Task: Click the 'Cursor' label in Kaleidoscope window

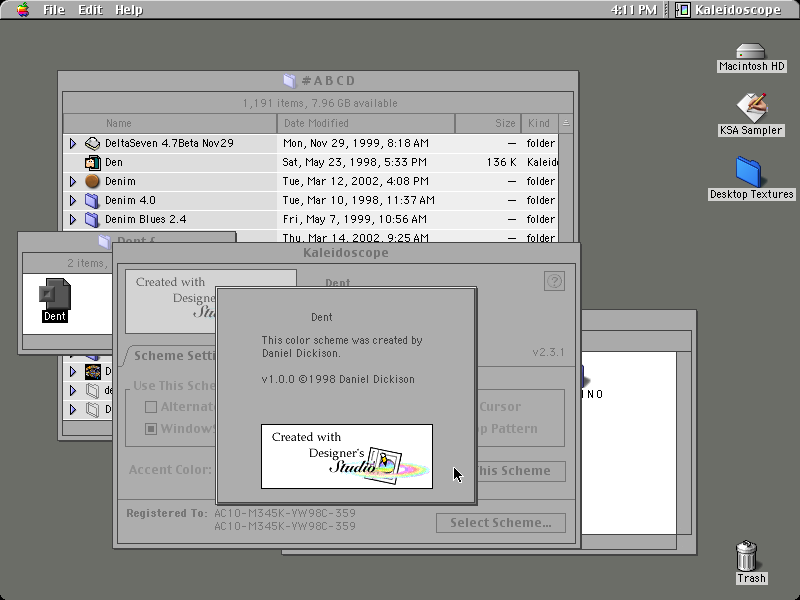Action: (500, 407)
